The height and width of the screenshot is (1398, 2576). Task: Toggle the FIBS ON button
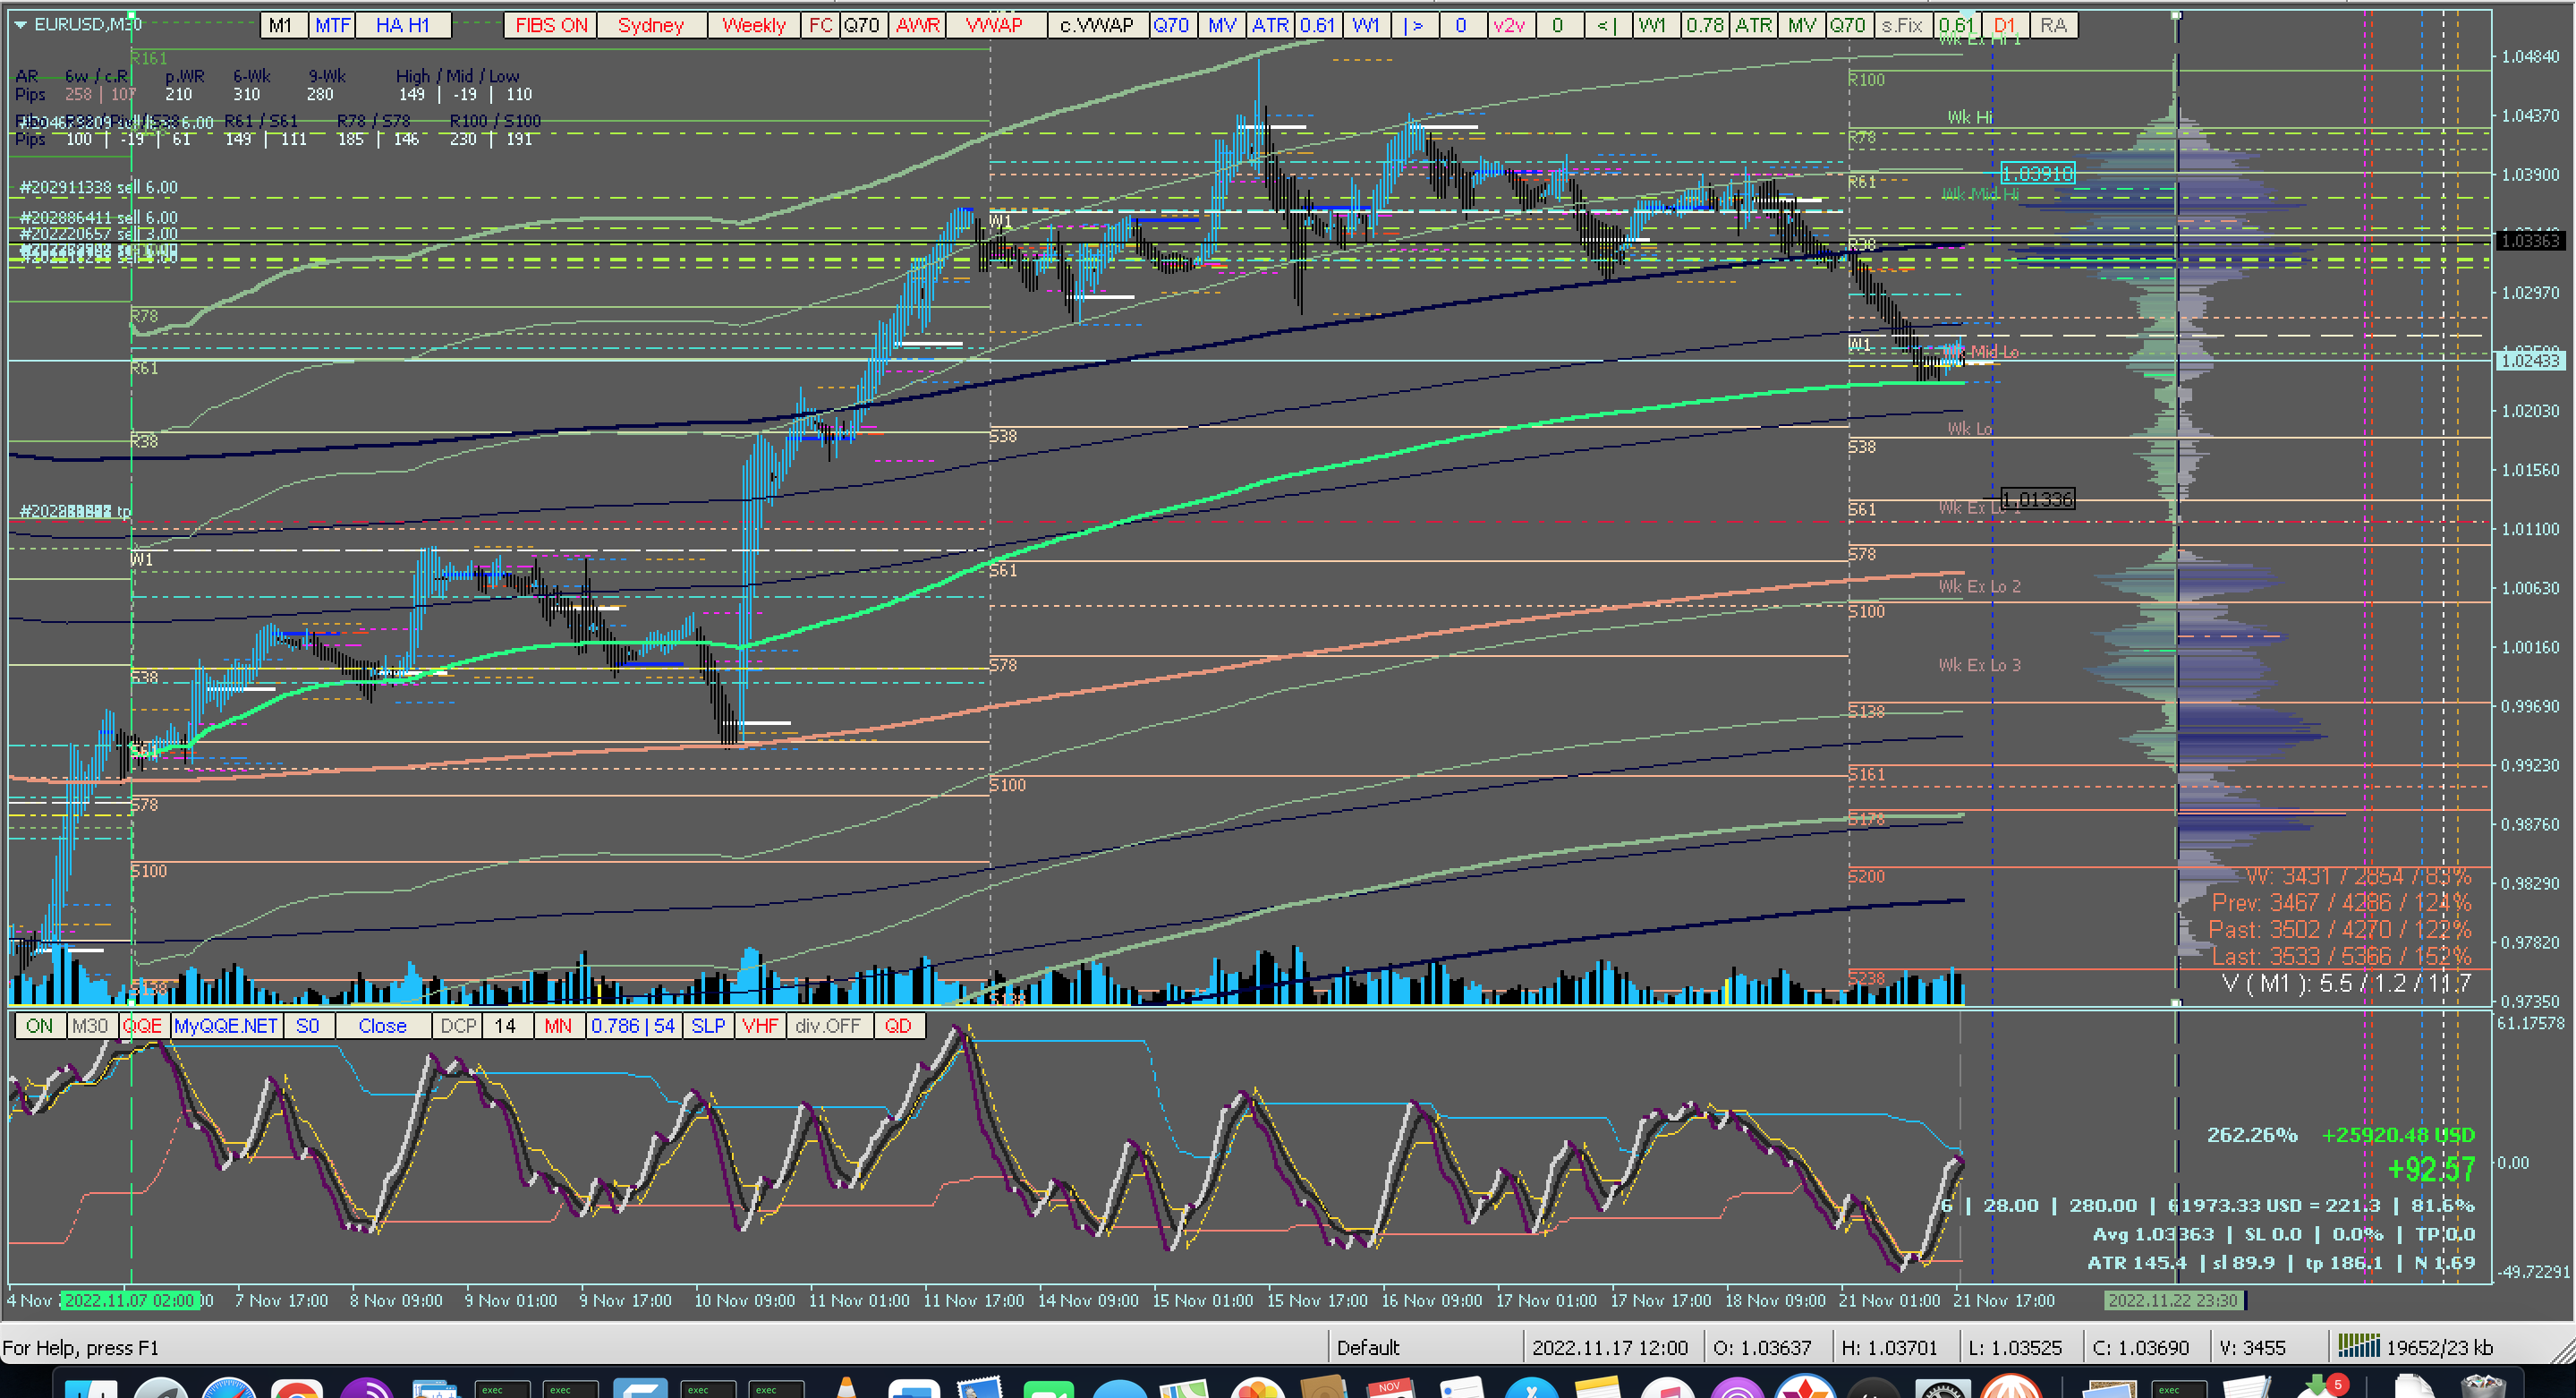point(551,25)
